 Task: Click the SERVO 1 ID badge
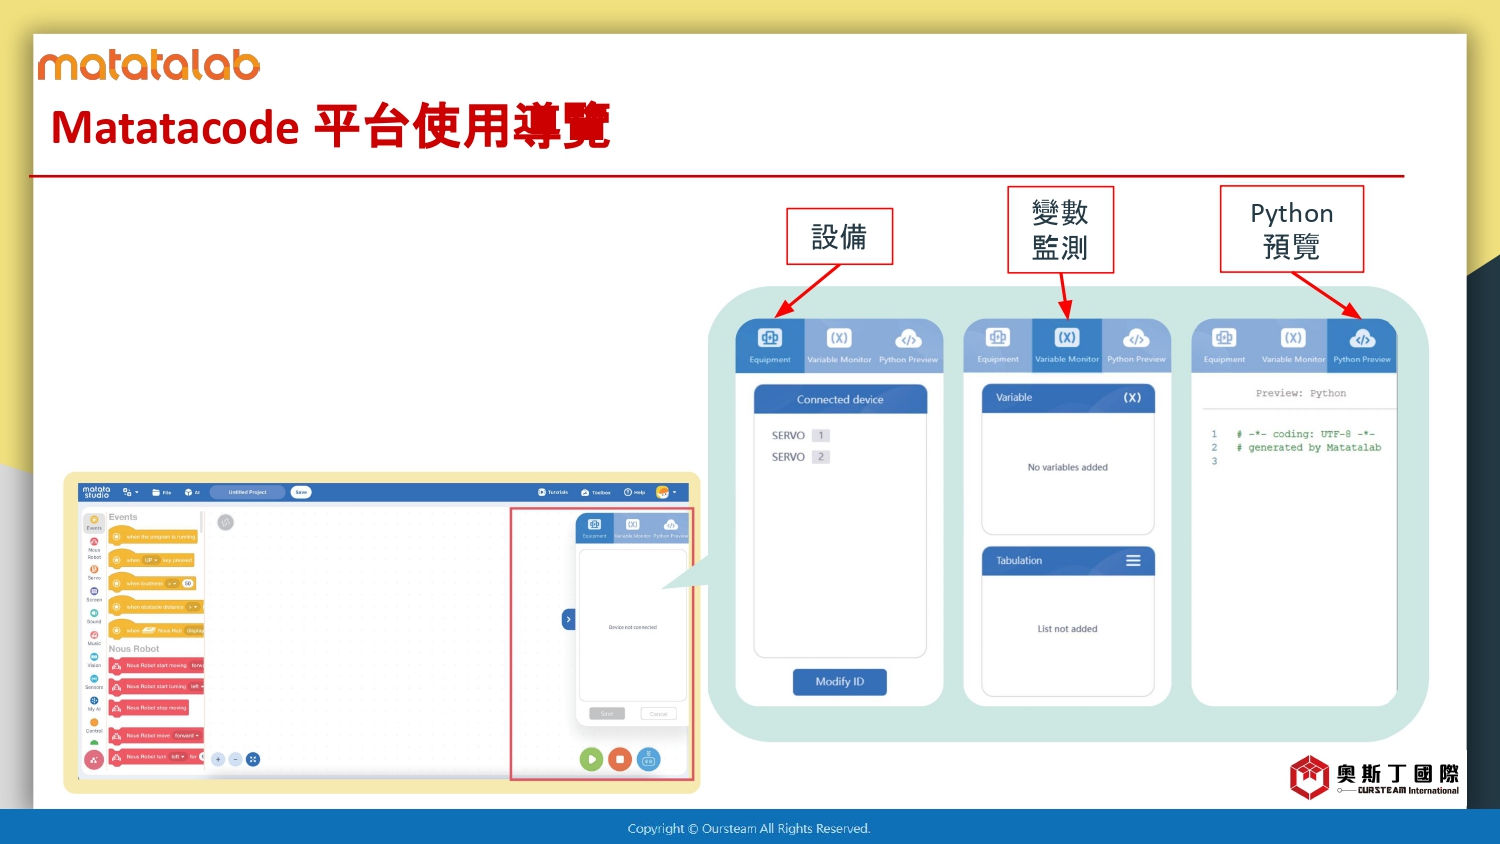click(x=821, y=435)
